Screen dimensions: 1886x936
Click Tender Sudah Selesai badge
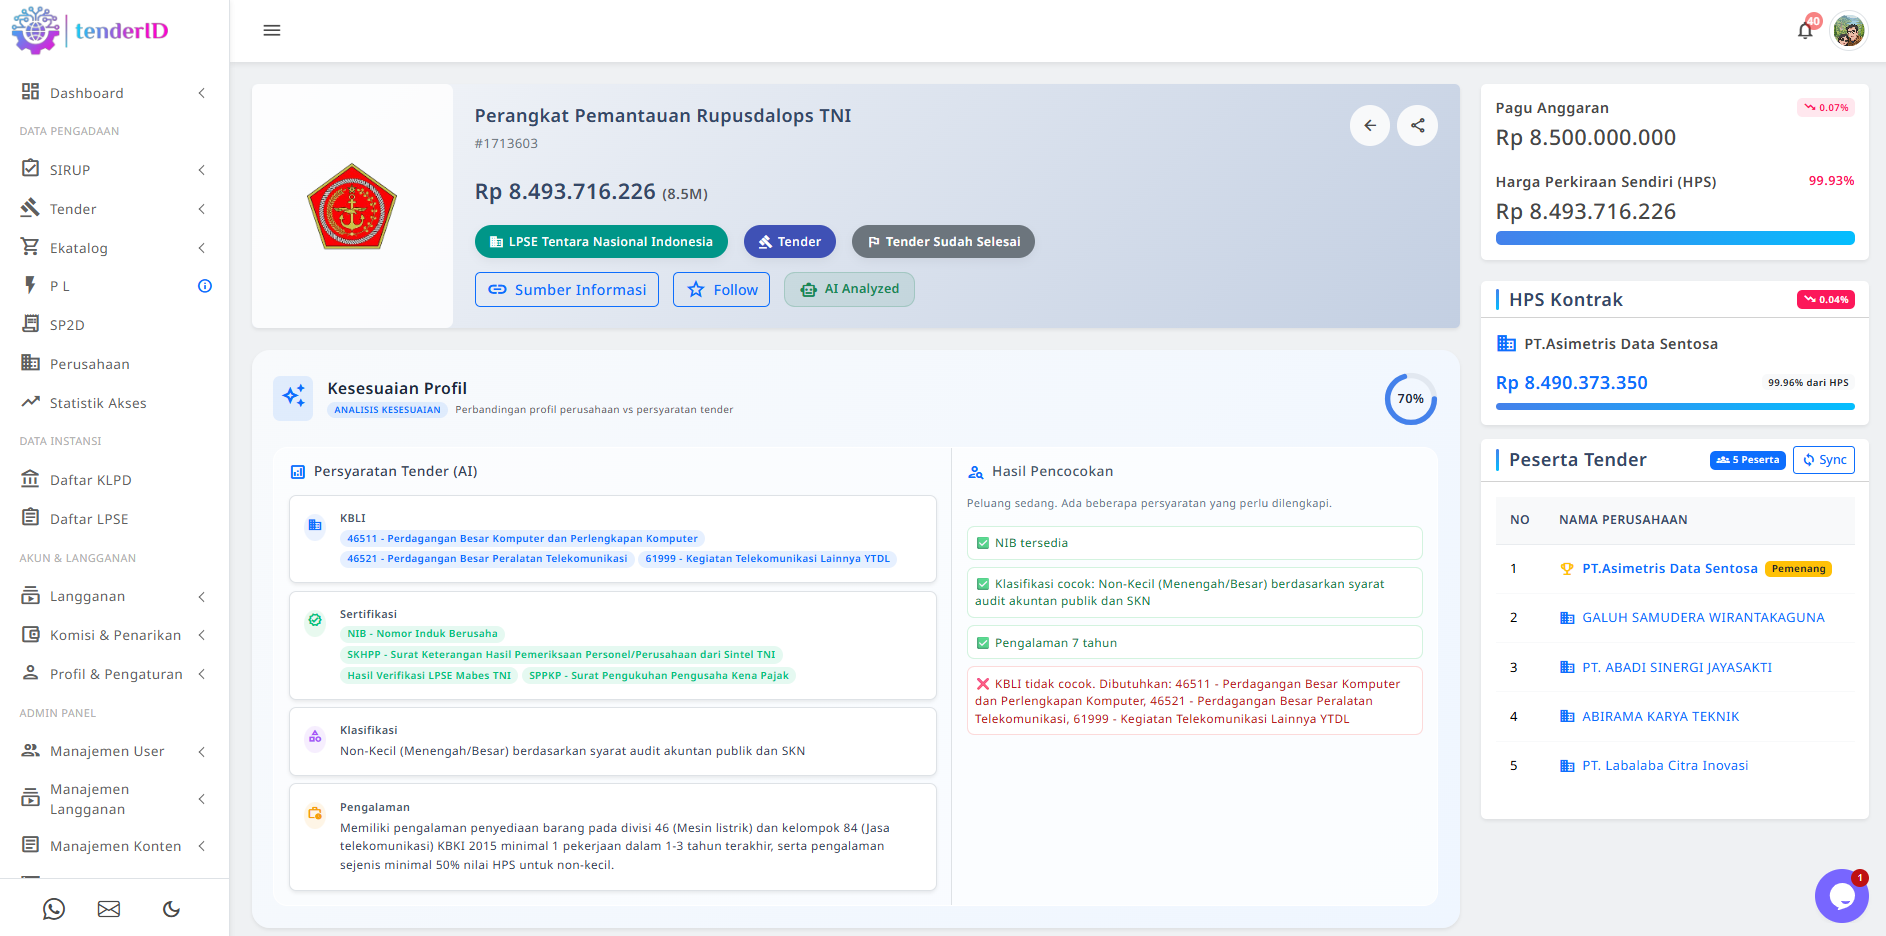point(943,242)
